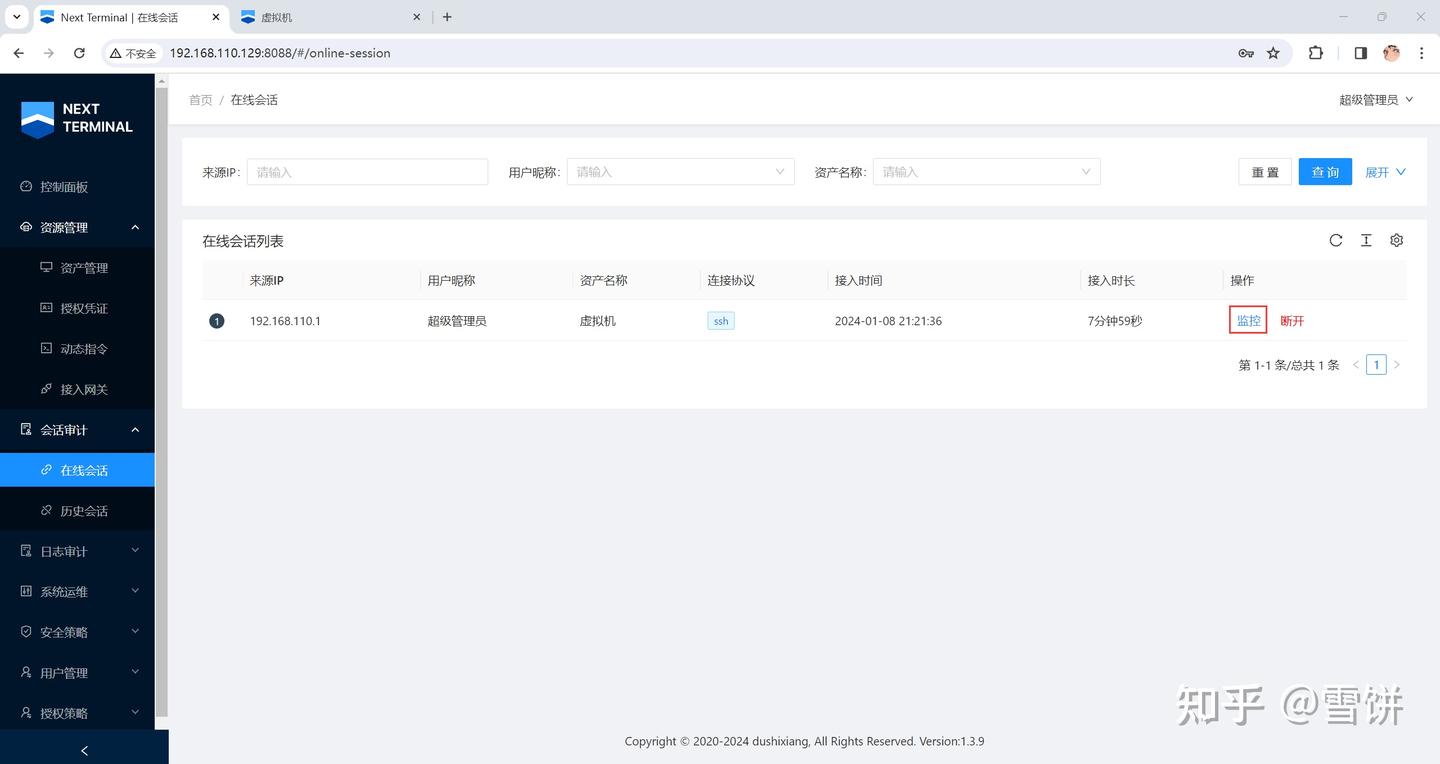This screenshot has width=1440, height=764.
Task: Expand the 安全策略 sidebar group
Action: pyautogui.click(x=77, y=632)
